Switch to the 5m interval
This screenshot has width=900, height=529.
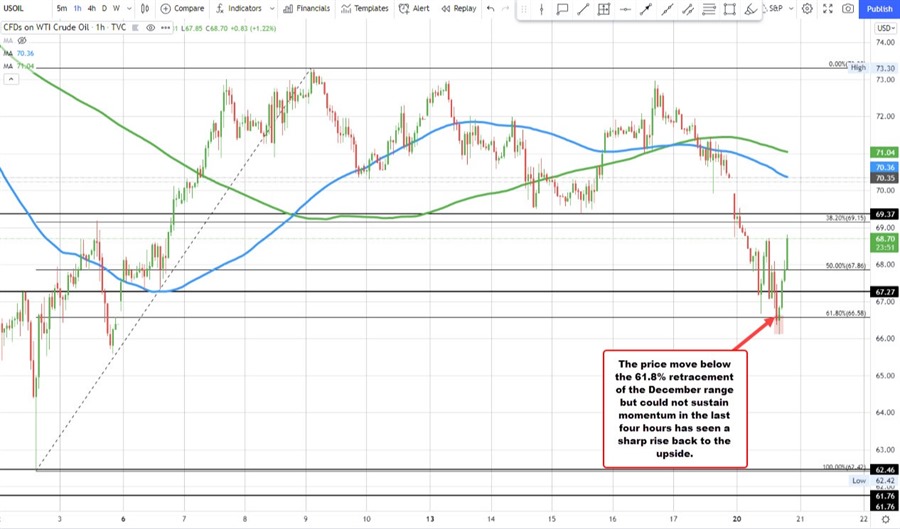click(x=61, y=9)
